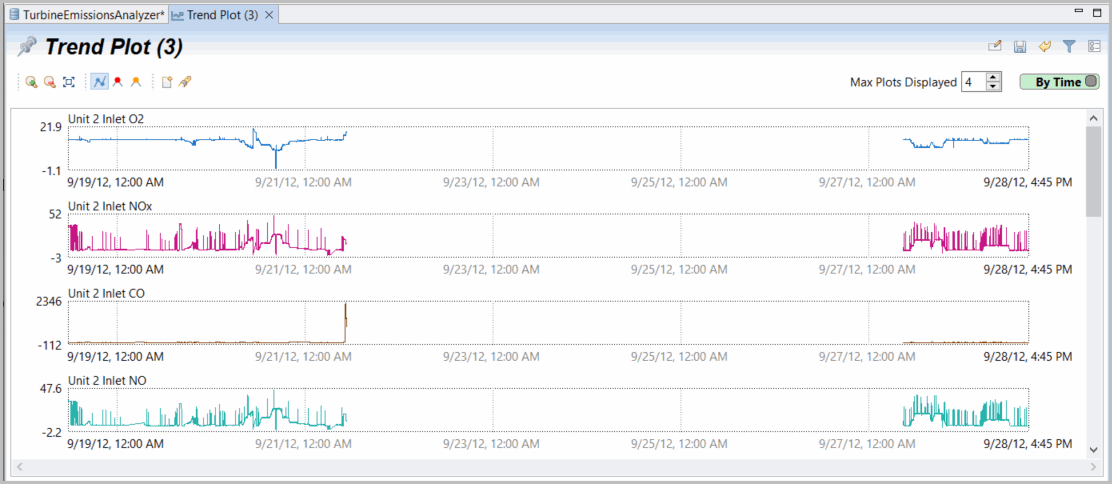Close the Trend Plot (3) tab
This screenshot has width=1112, height=484.
pos(269,15)
